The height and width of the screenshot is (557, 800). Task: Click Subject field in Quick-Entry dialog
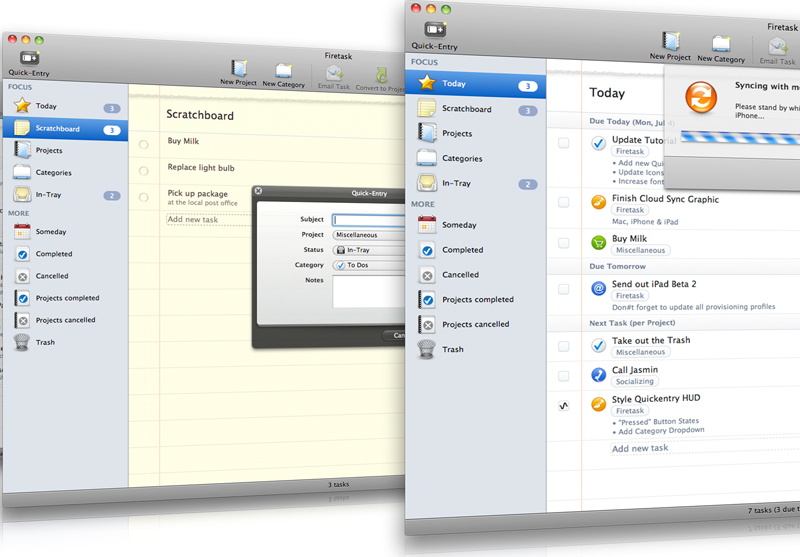368,220
